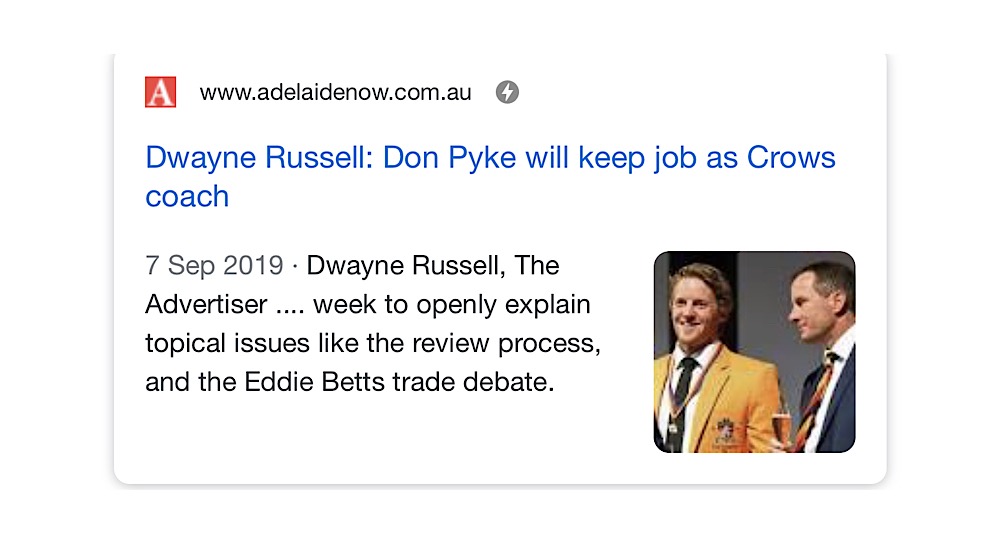Click the four-dot ellipsis in the snippet
The image size is (1000, 543).
(291, 306)
